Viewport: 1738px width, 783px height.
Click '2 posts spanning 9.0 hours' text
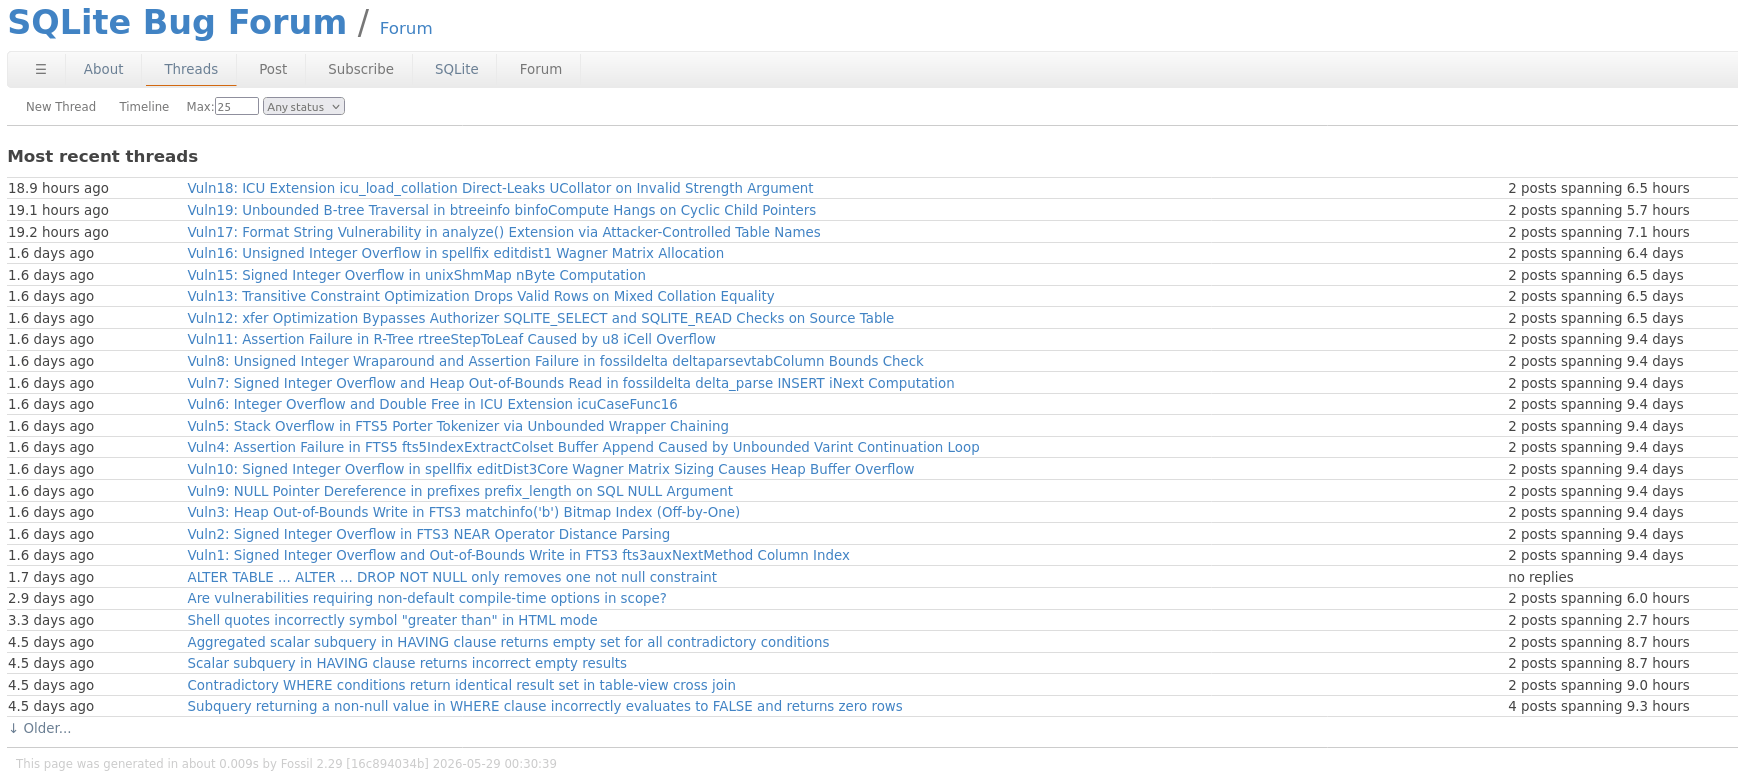(x=1599, y=685)
